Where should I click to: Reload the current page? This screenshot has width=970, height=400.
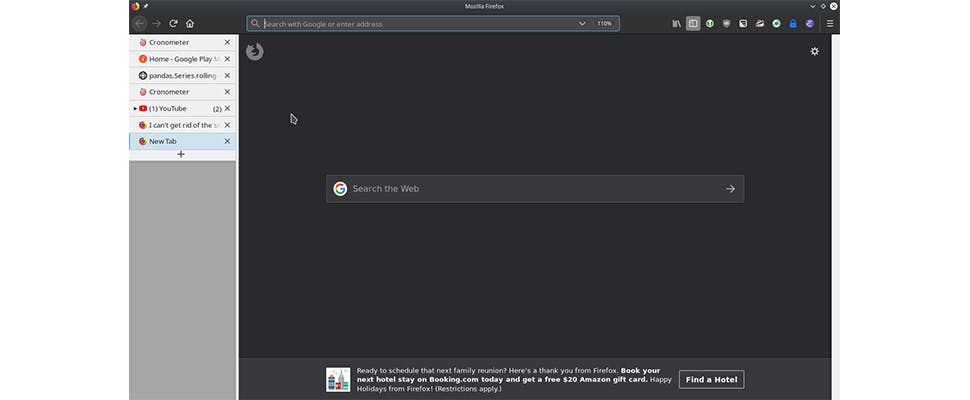[x=173, y=23]
